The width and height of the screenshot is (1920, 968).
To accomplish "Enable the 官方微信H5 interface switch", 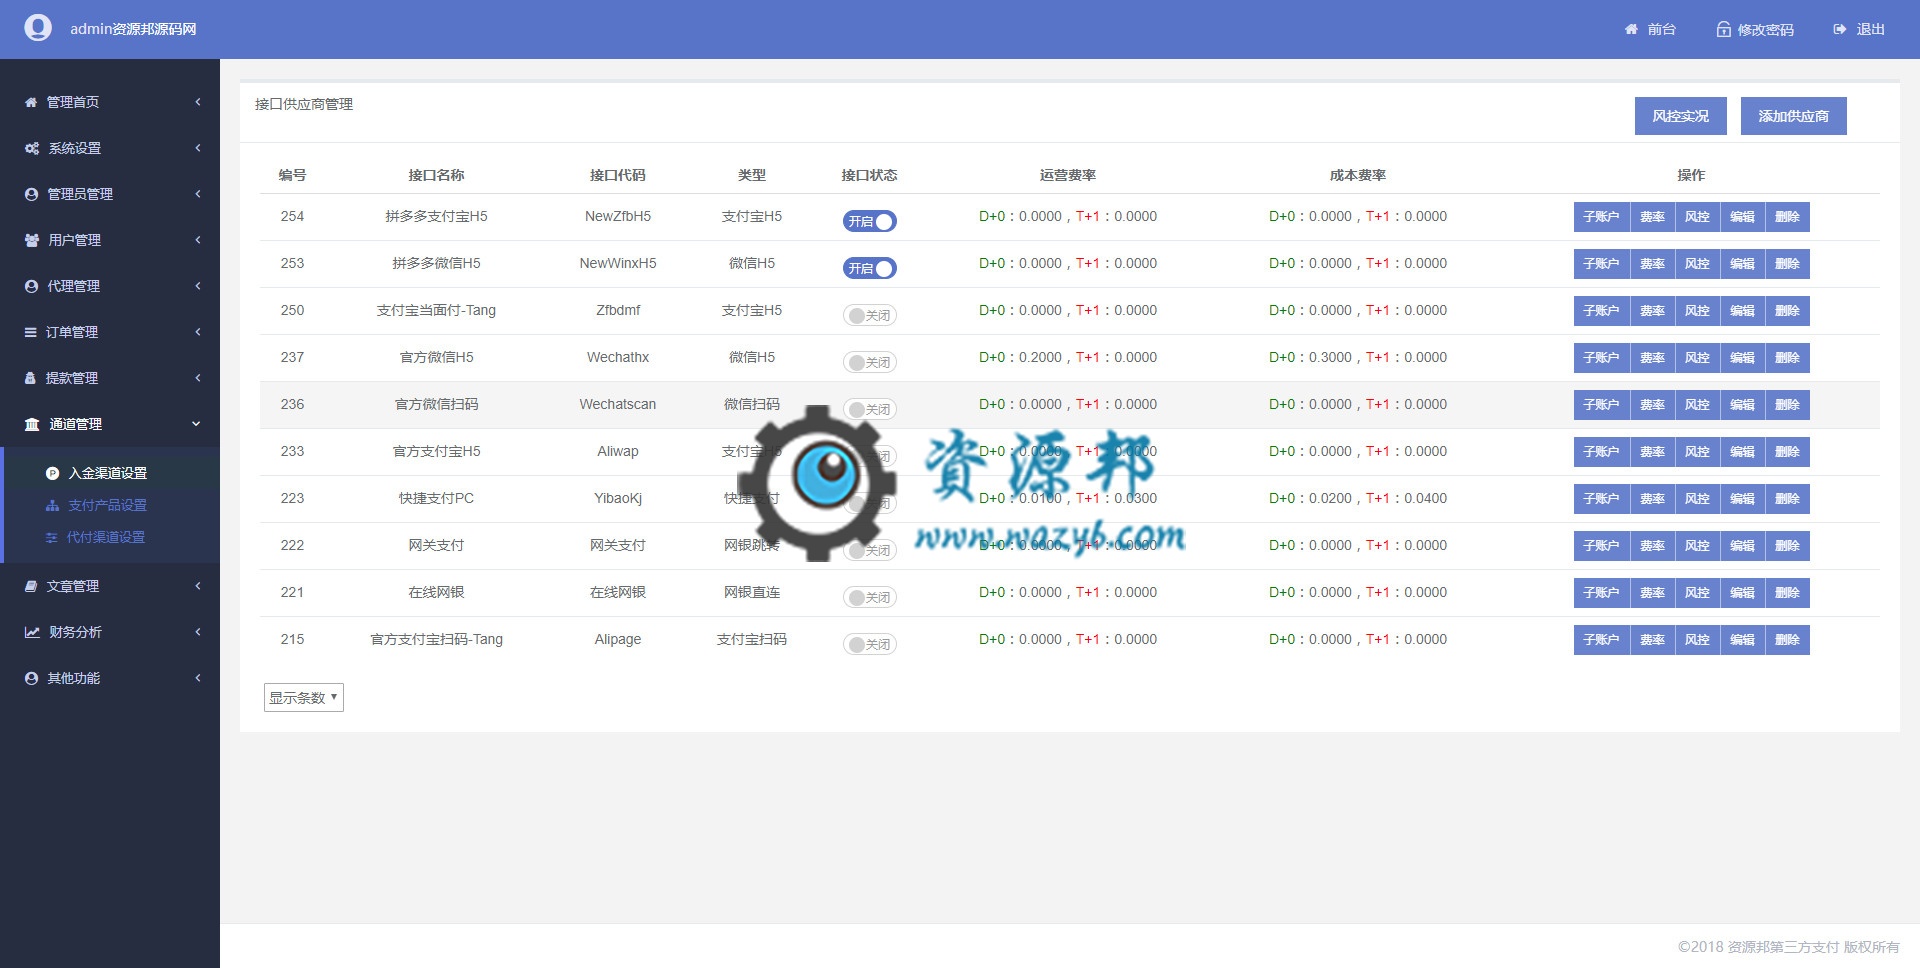I will click(869, 362).
